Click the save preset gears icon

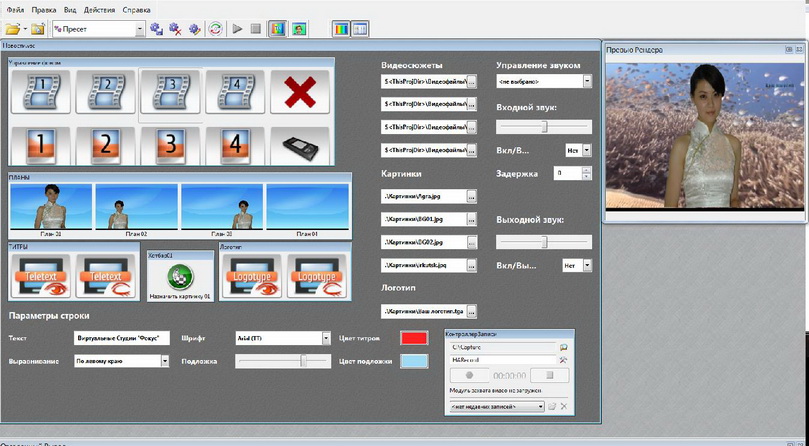tap(156, 29)
